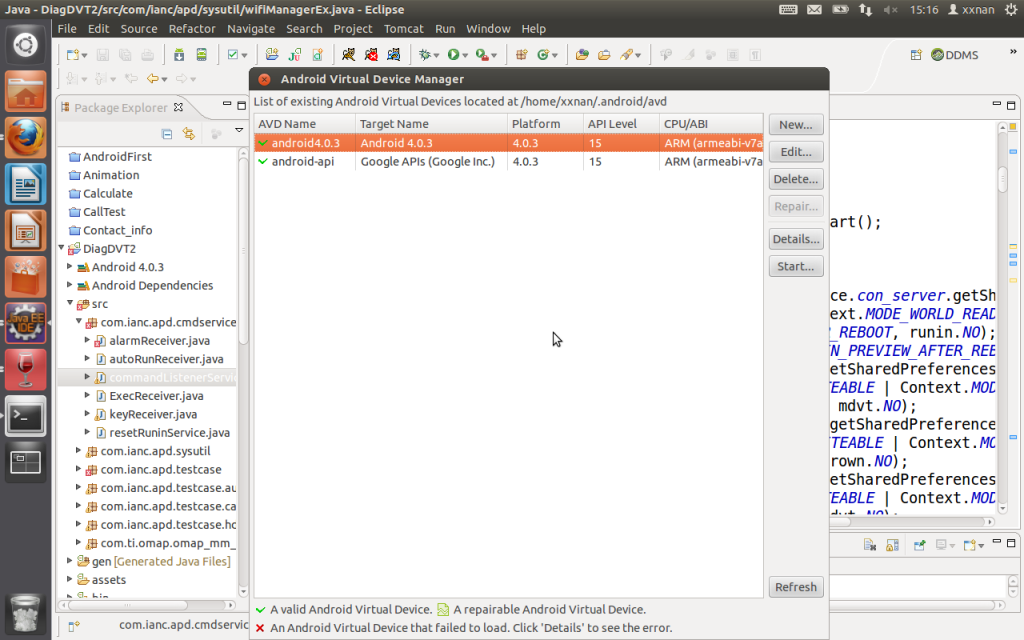1024x640 pixels.
Task: Click the Target Name column header
Action: [431, 123]
